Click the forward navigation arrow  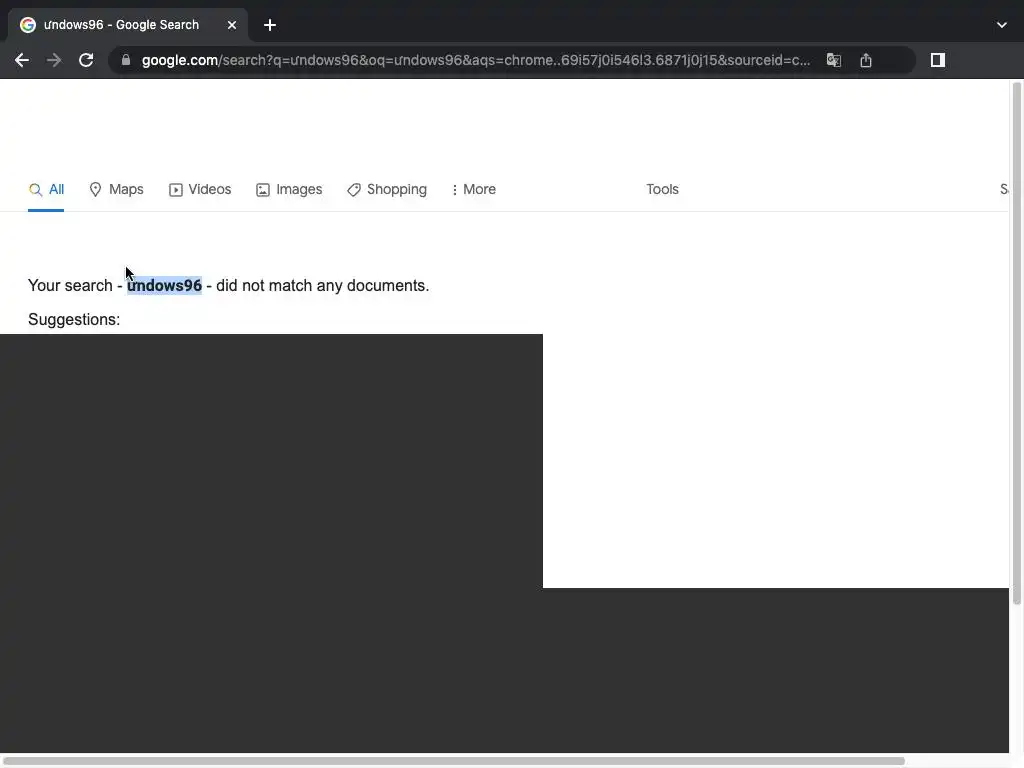(54, 60)
